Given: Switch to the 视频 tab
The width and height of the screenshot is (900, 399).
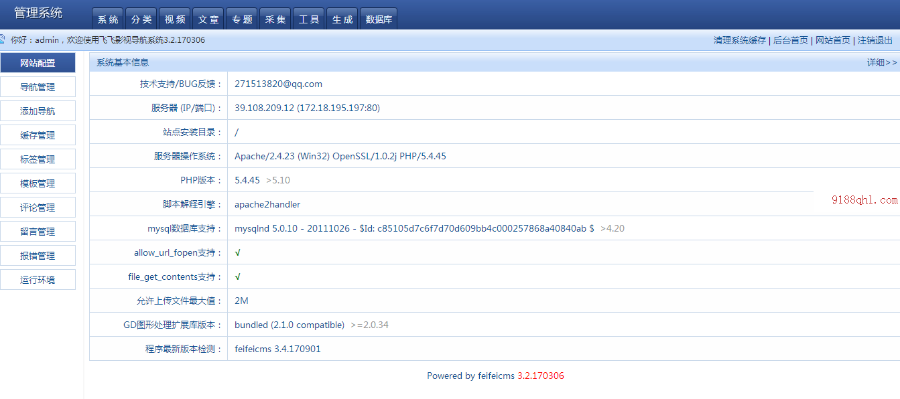Looking at the screenshot, I should pyautogui.click(x=174, y=19).
